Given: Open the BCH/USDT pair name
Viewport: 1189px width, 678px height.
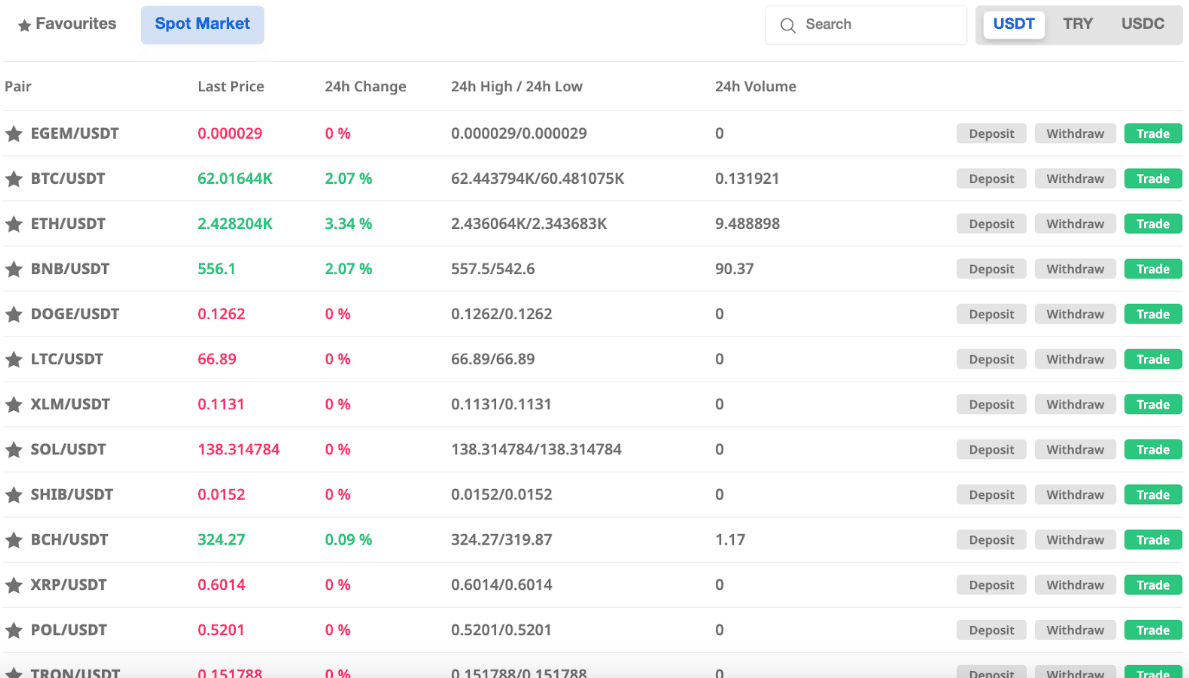Looking at the screenshot, I should point(69,540).
